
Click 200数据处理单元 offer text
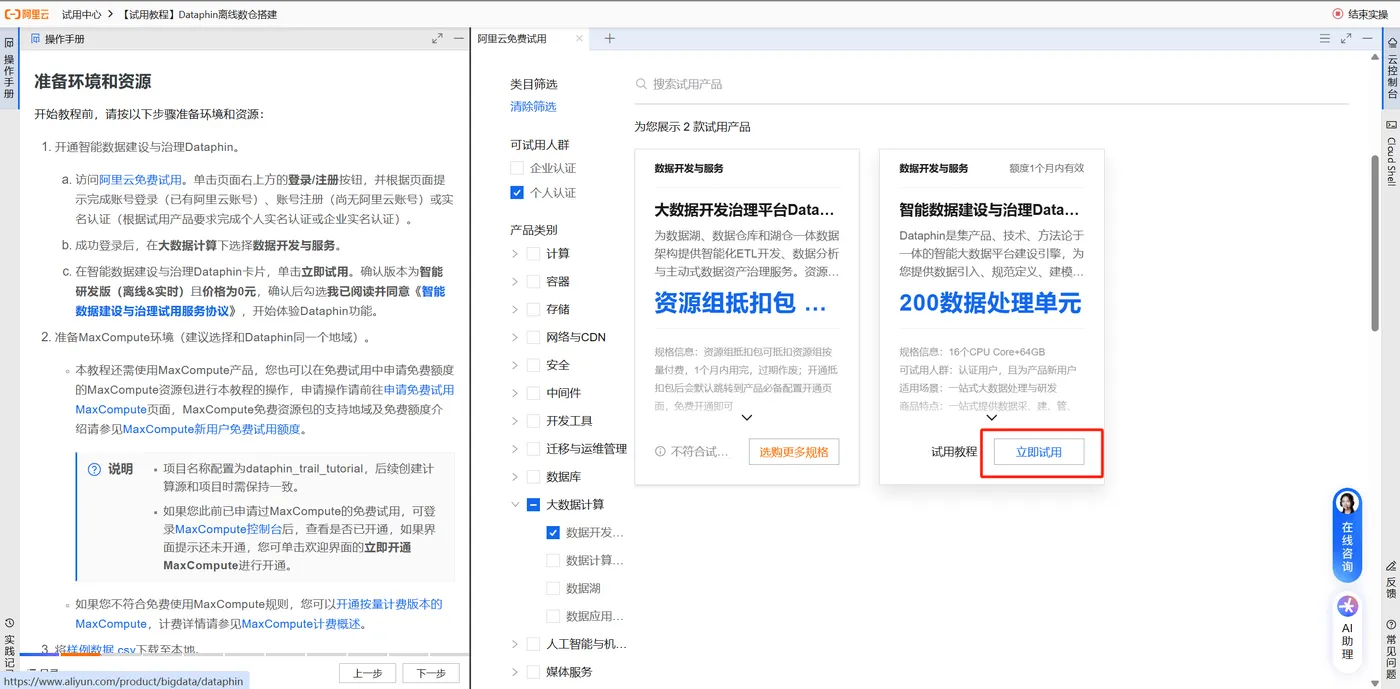(x=990, y=303)
